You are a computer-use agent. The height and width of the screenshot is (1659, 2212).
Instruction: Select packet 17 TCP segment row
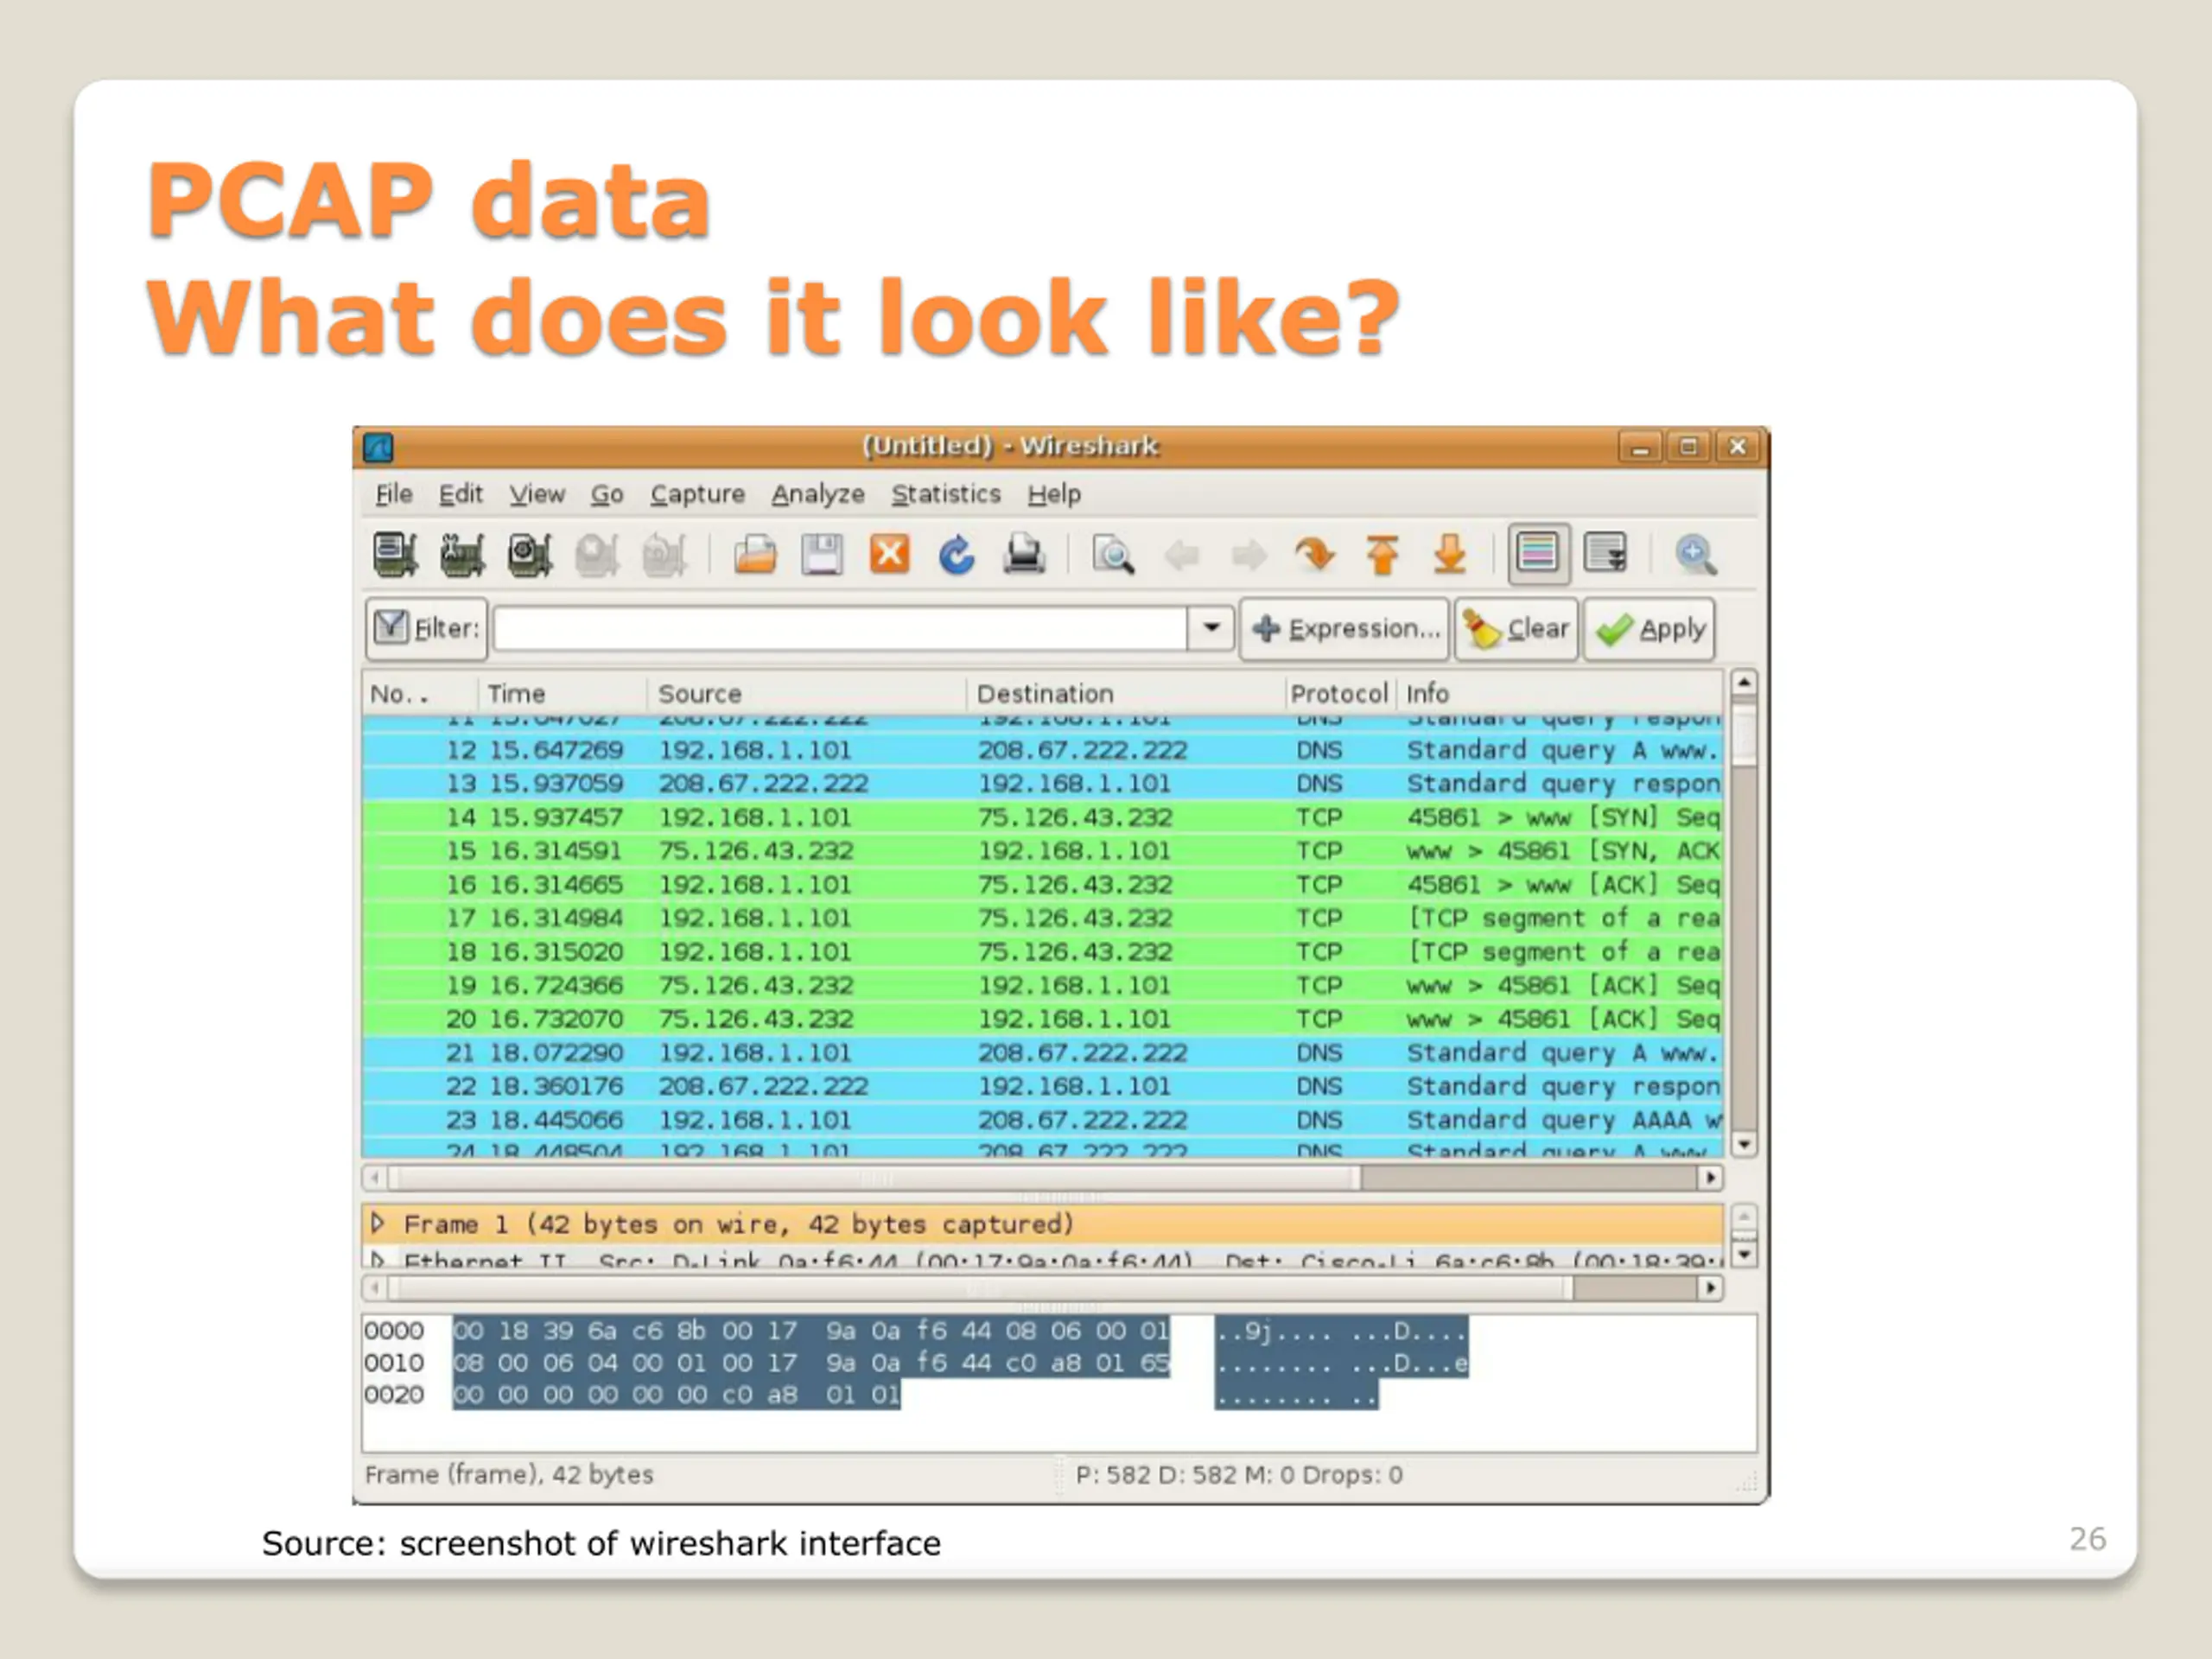[1043, 918]
